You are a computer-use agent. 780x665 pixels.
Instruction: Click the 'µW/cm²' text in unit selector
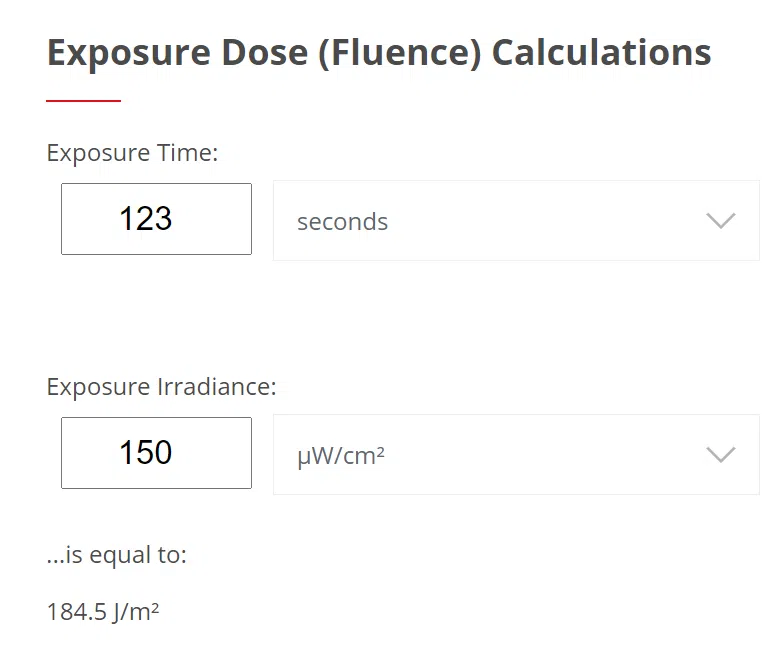click(x=341, y=456)
